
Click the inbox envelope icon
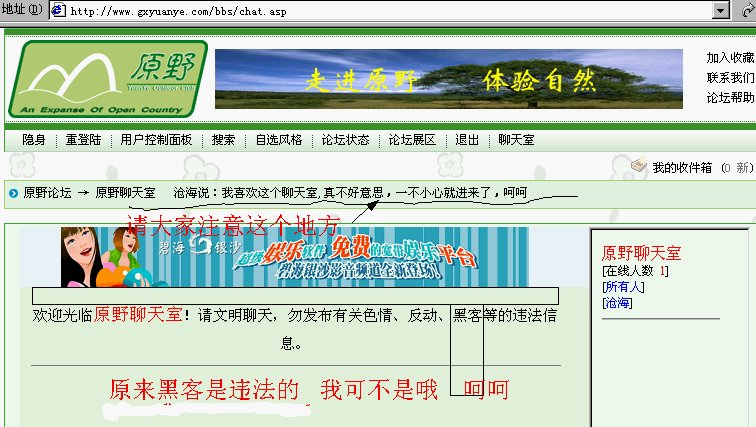[638, 167]
